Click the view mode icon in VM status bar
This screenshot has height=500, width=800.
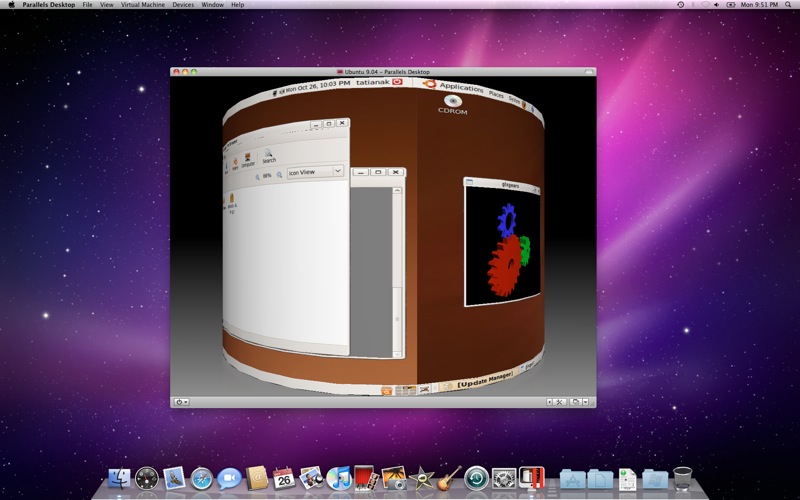tap(576, 402)
